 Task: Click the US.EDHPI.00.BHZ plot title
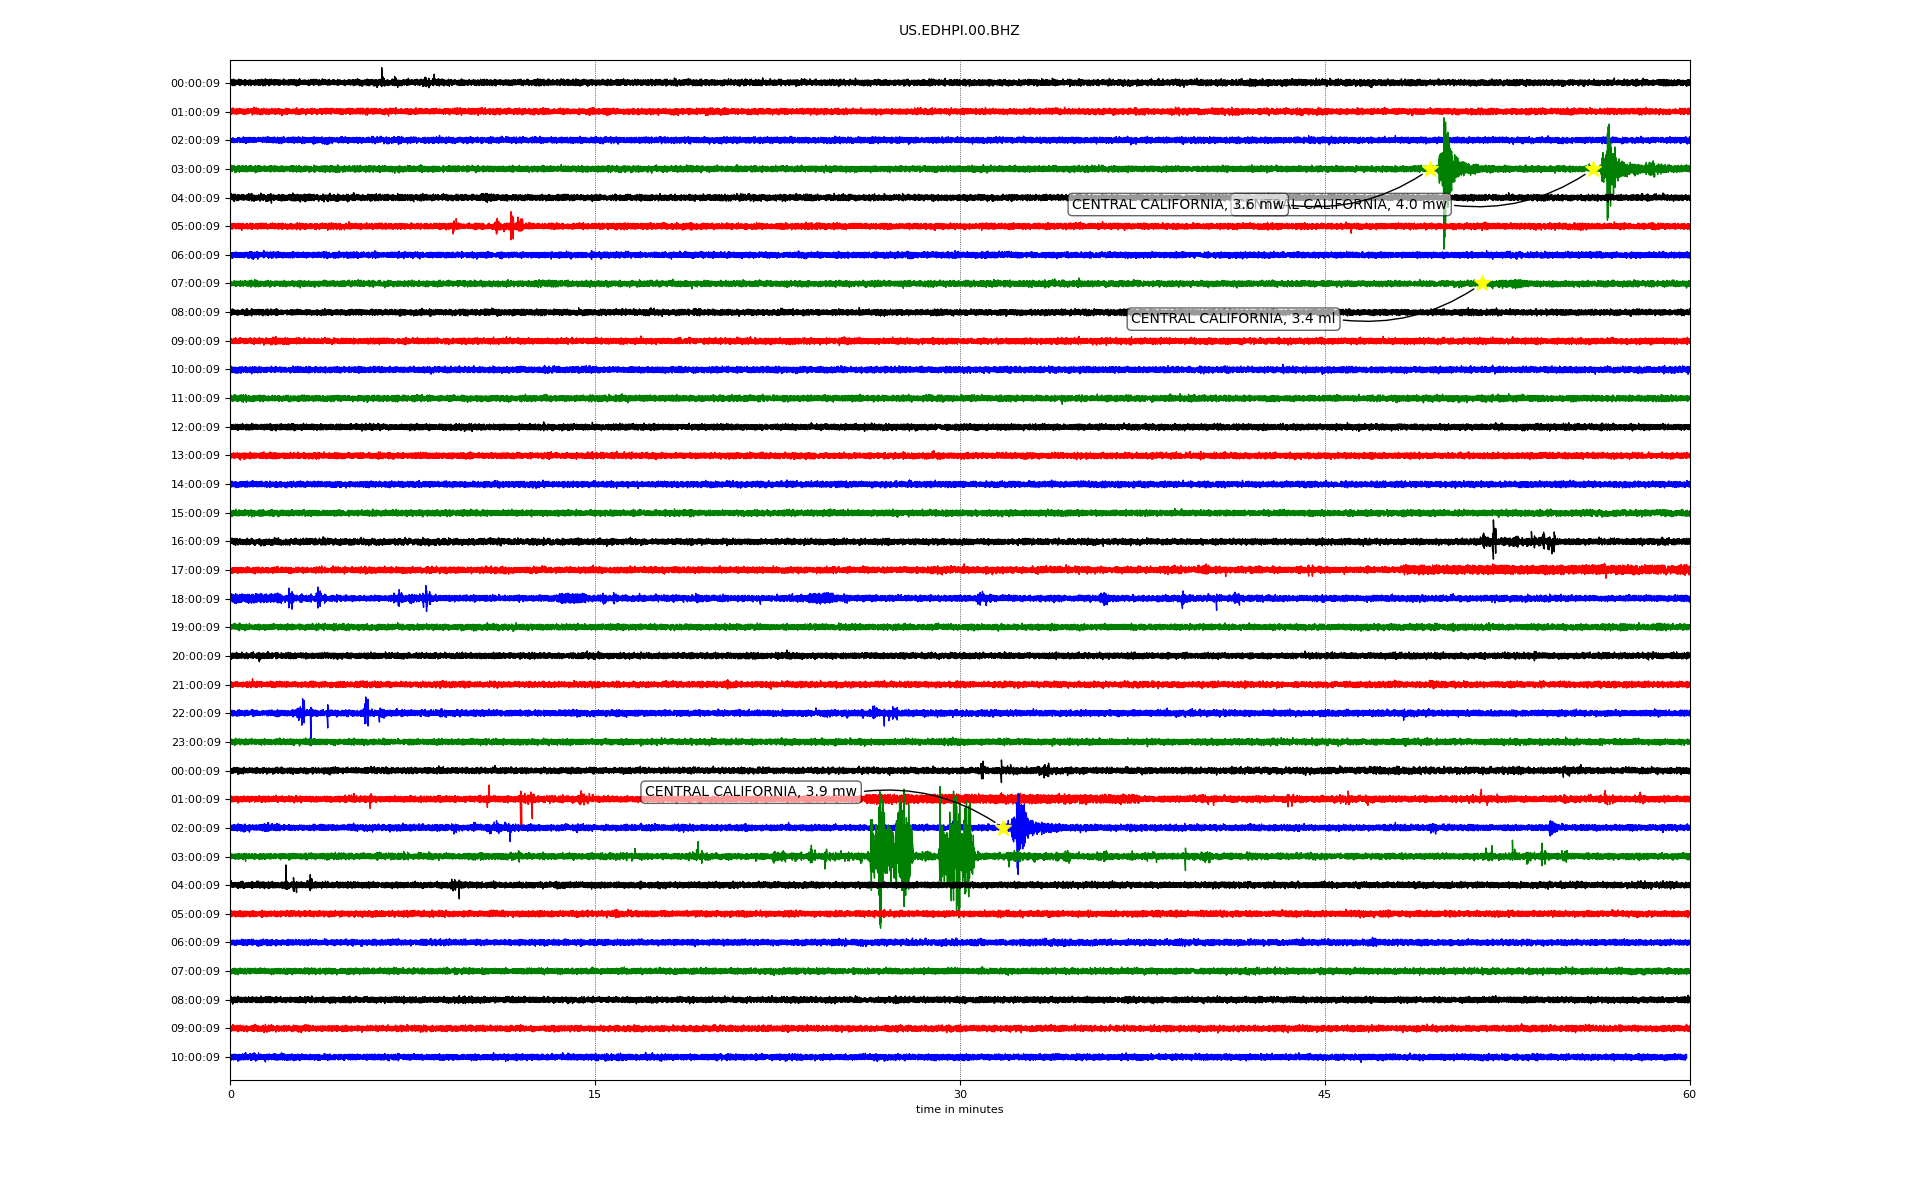coord(958,31)
